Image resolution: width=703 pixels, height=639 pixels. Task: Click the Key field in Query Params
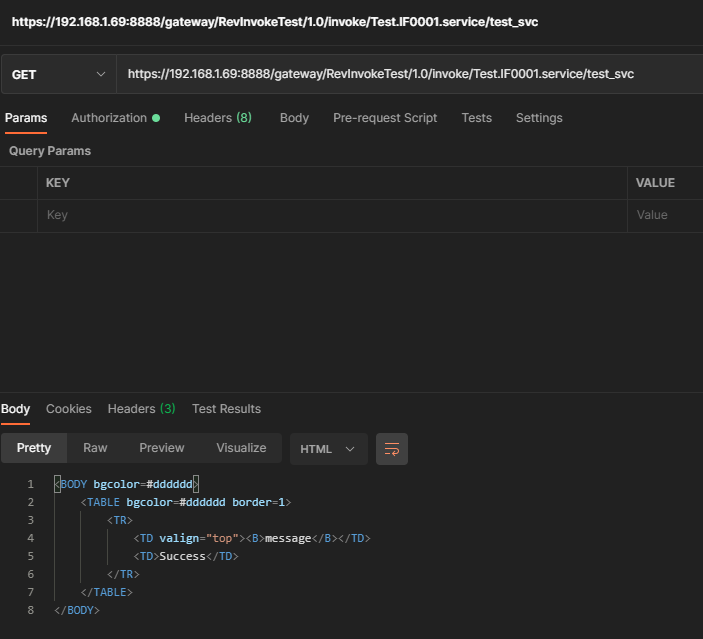pos(330,215)
